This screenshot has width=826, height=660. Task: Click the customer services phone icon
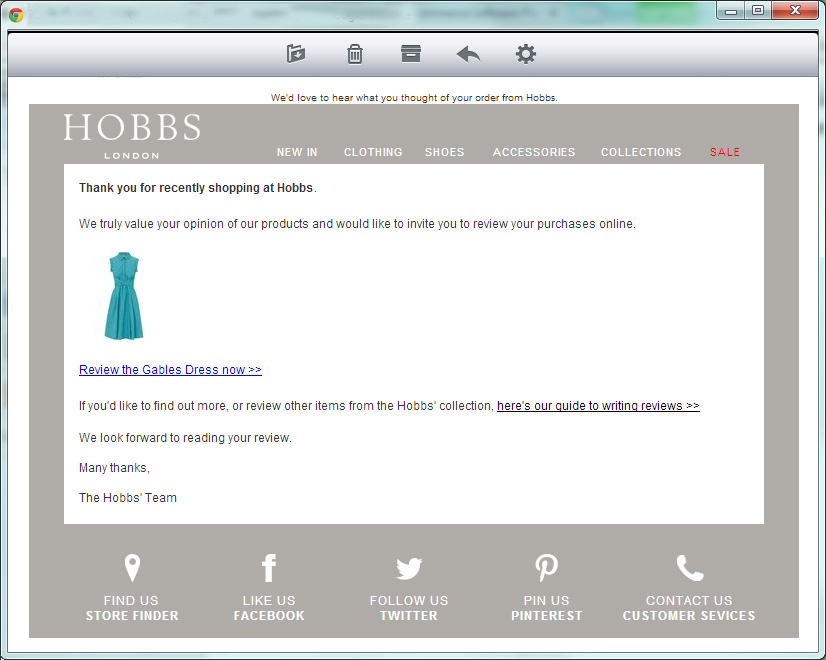point(690,568)
